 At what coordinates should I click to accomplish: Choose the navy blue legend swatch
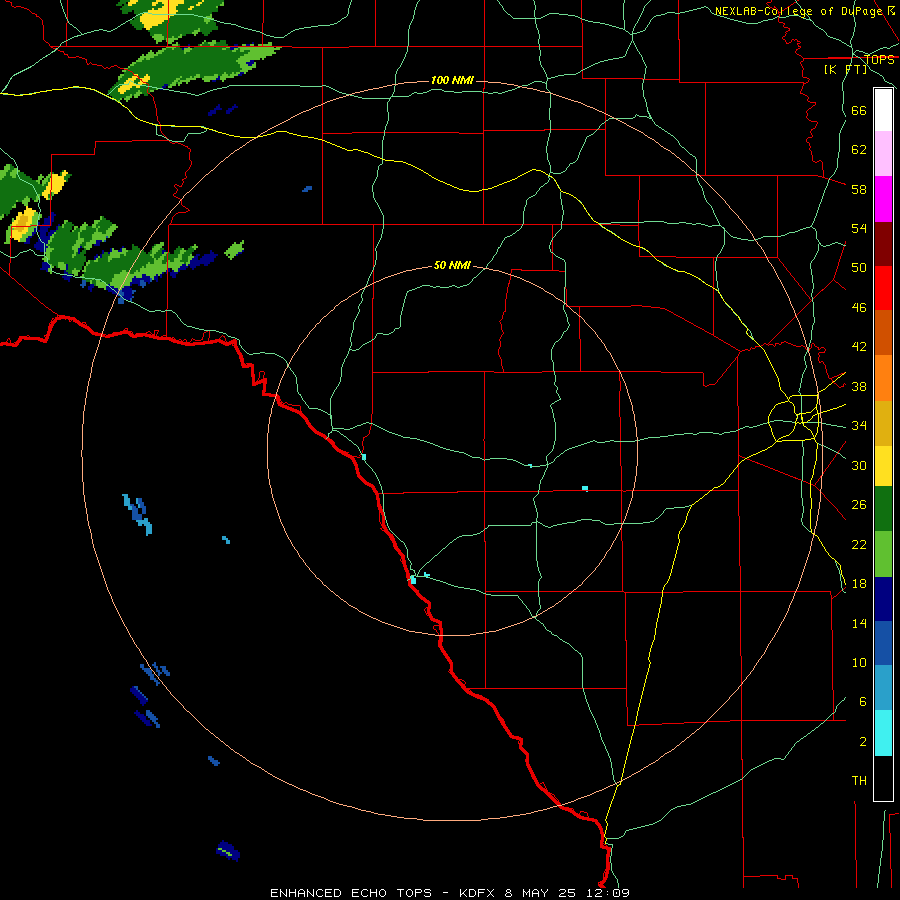tap(883, 599)
